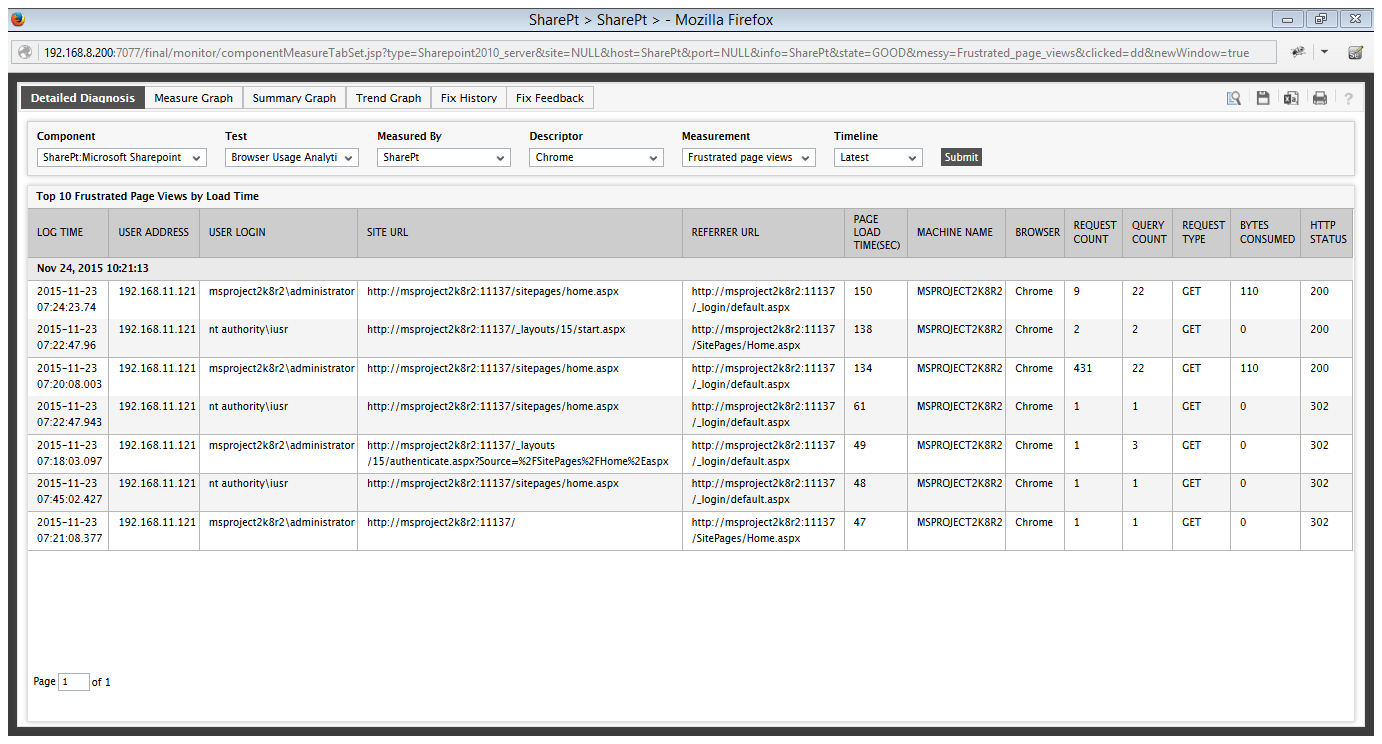
Task: Select log time 2015-11-23 07:18:03.097
Action: (x=68, y=454)
